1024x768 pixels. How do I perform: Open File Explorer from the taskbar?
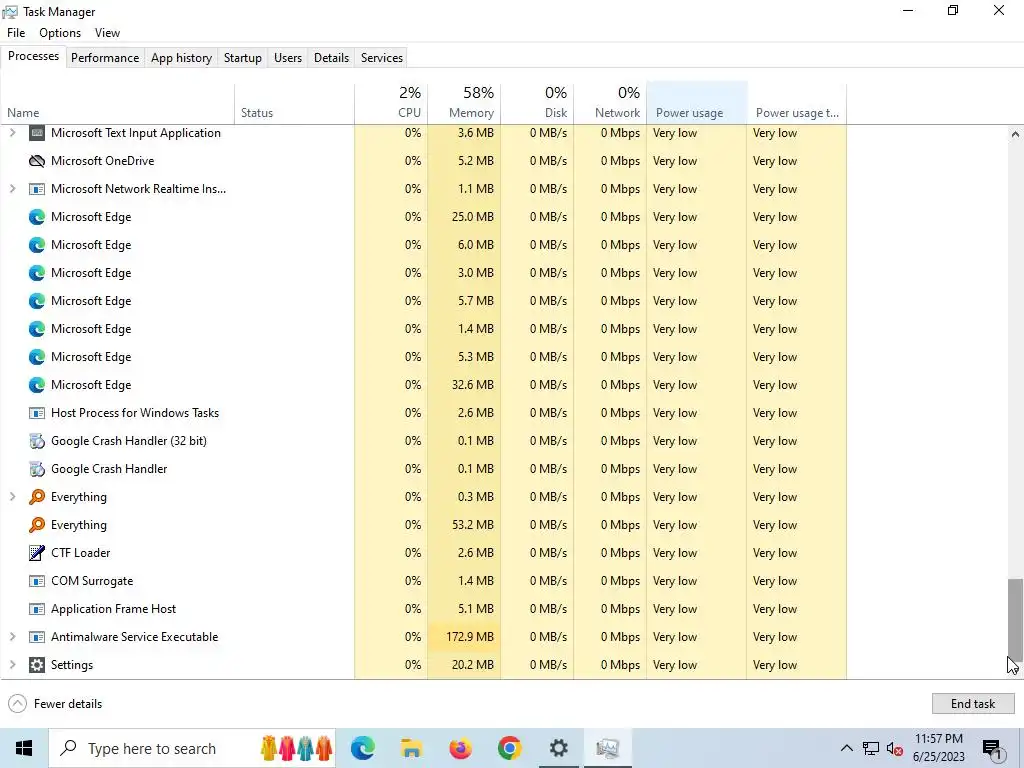coord(411,748)
